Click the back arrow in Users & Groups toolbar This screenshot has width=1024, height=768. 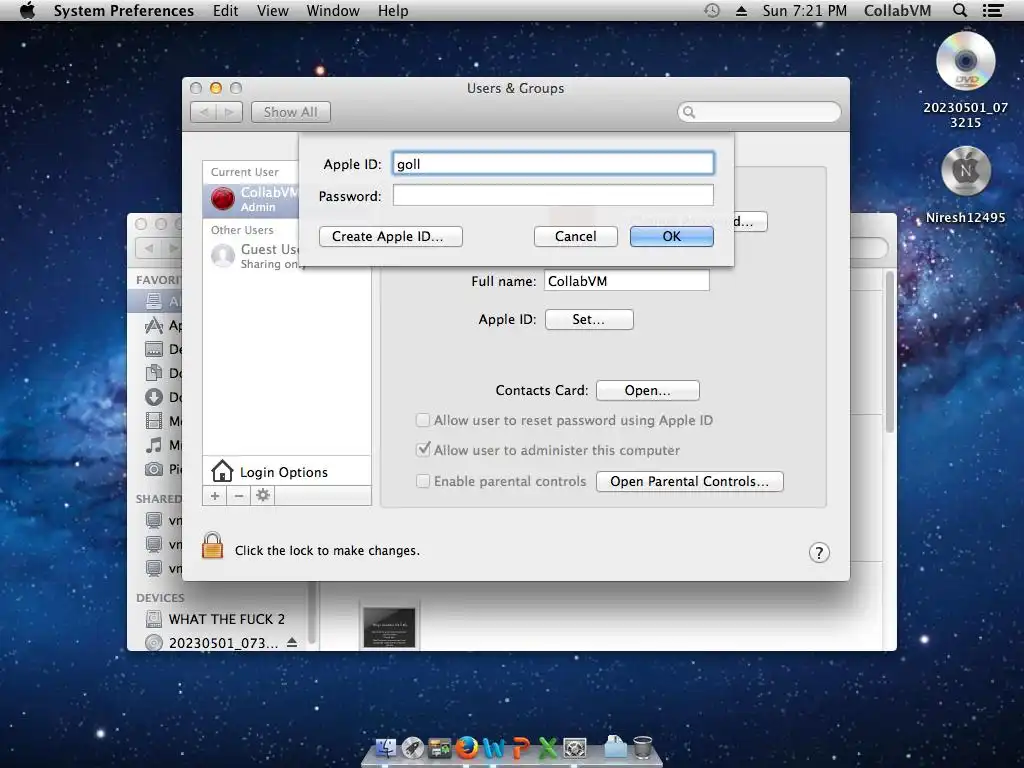click(204, 112)
